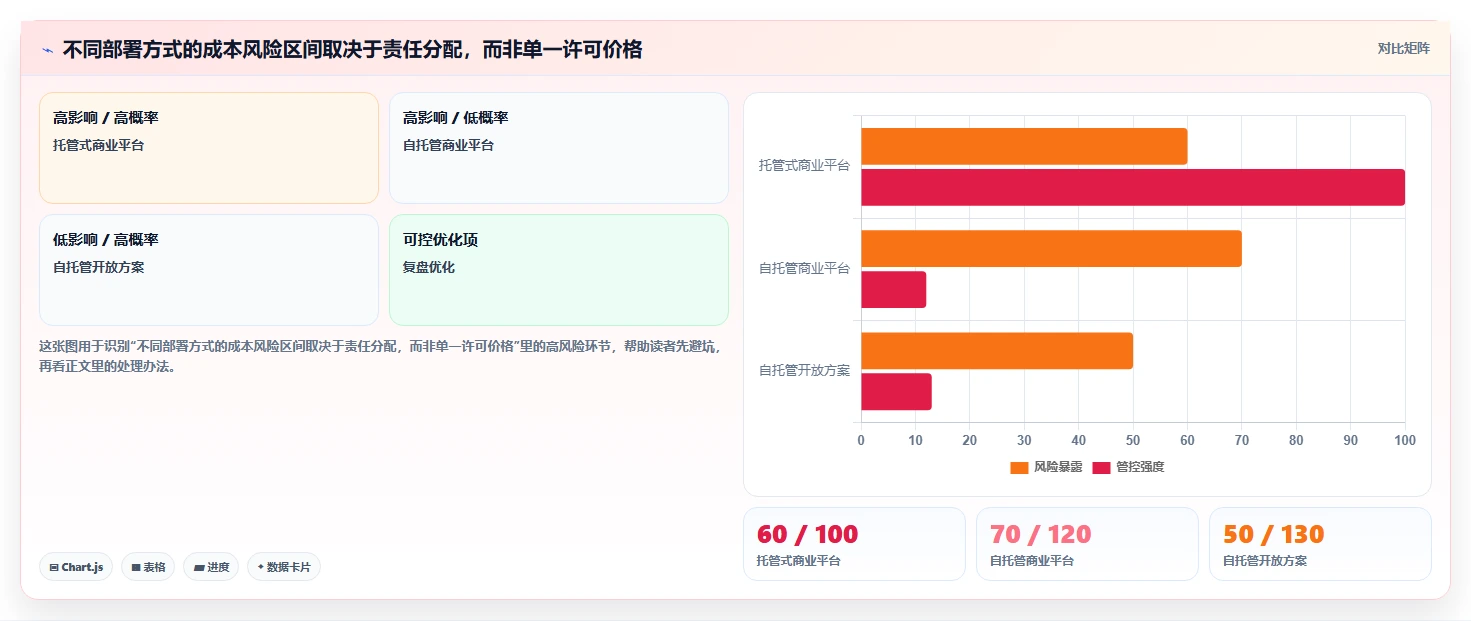The image size is (1471, 621).
Task: Click y-axis label 自托管开放方案 in chart
Action: (804, 370)
